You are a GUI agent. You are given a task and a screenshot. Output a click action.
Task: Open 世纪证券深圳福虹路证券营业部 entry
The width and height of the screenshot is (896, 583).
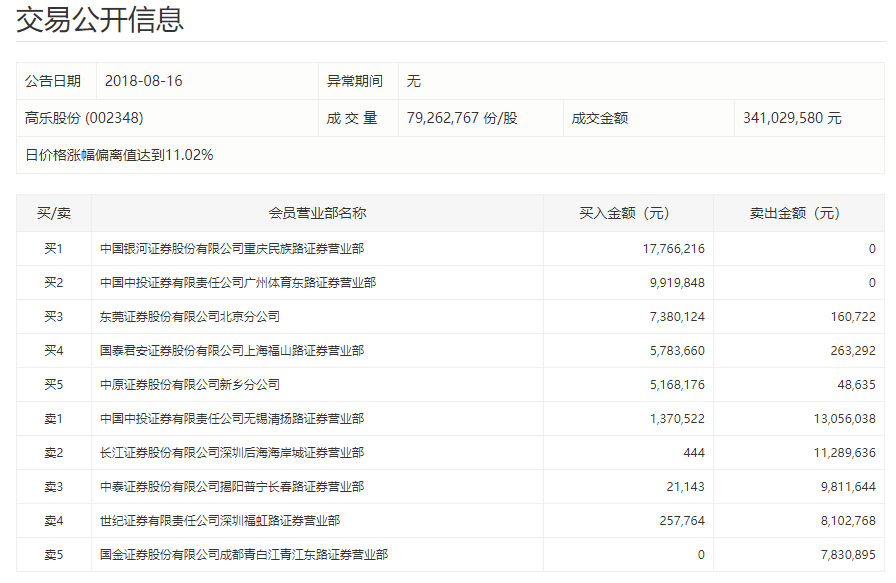tap(220, 521)
